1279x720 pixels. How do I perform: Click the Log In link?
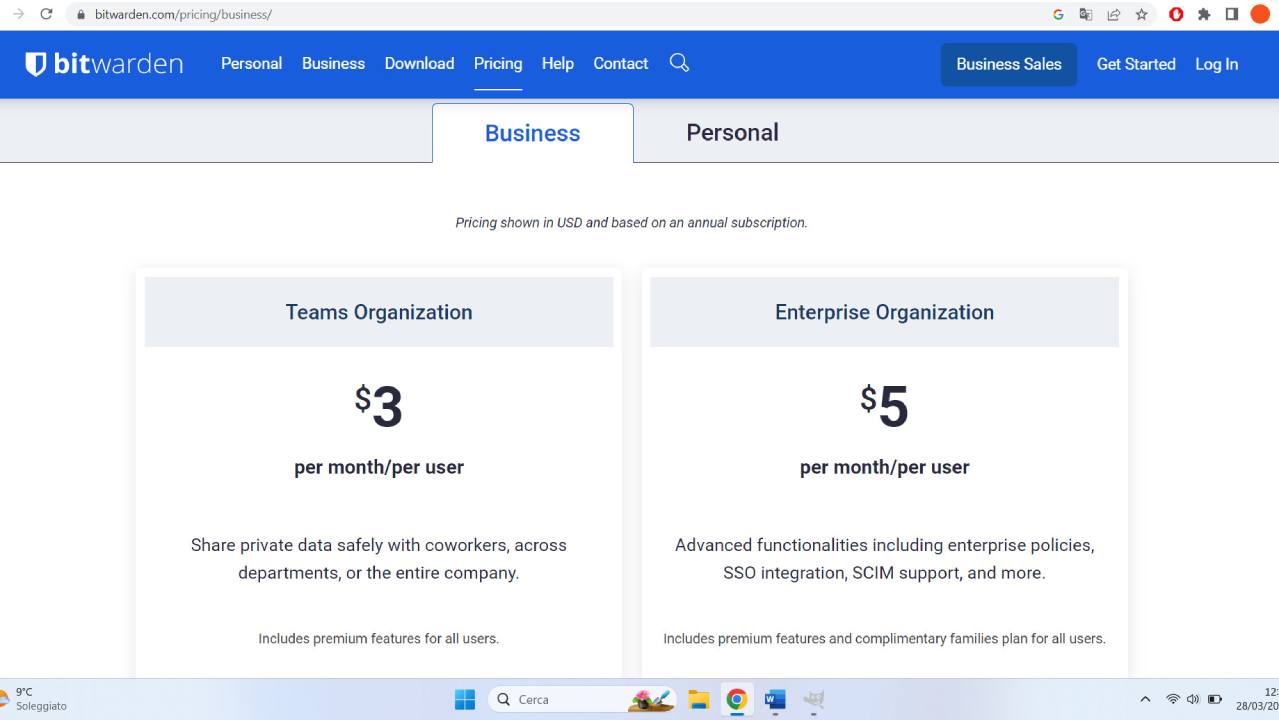point(1217,64)
